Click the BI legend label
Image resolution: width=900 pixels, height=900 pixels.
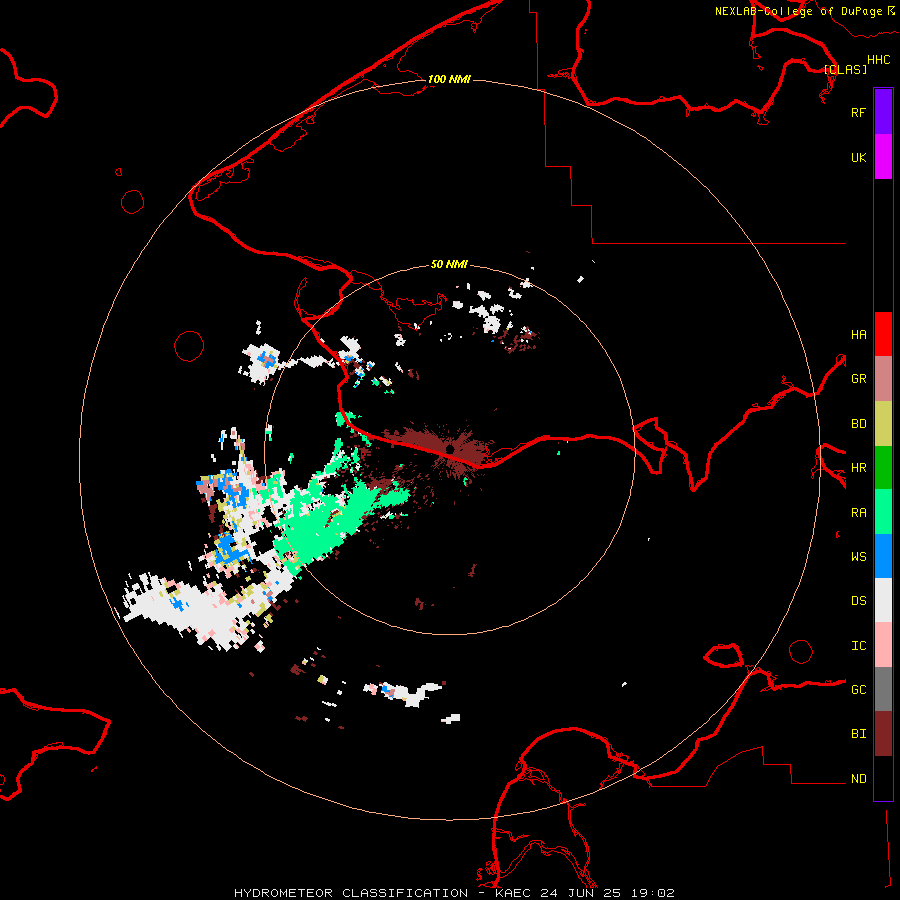[858, 734]
